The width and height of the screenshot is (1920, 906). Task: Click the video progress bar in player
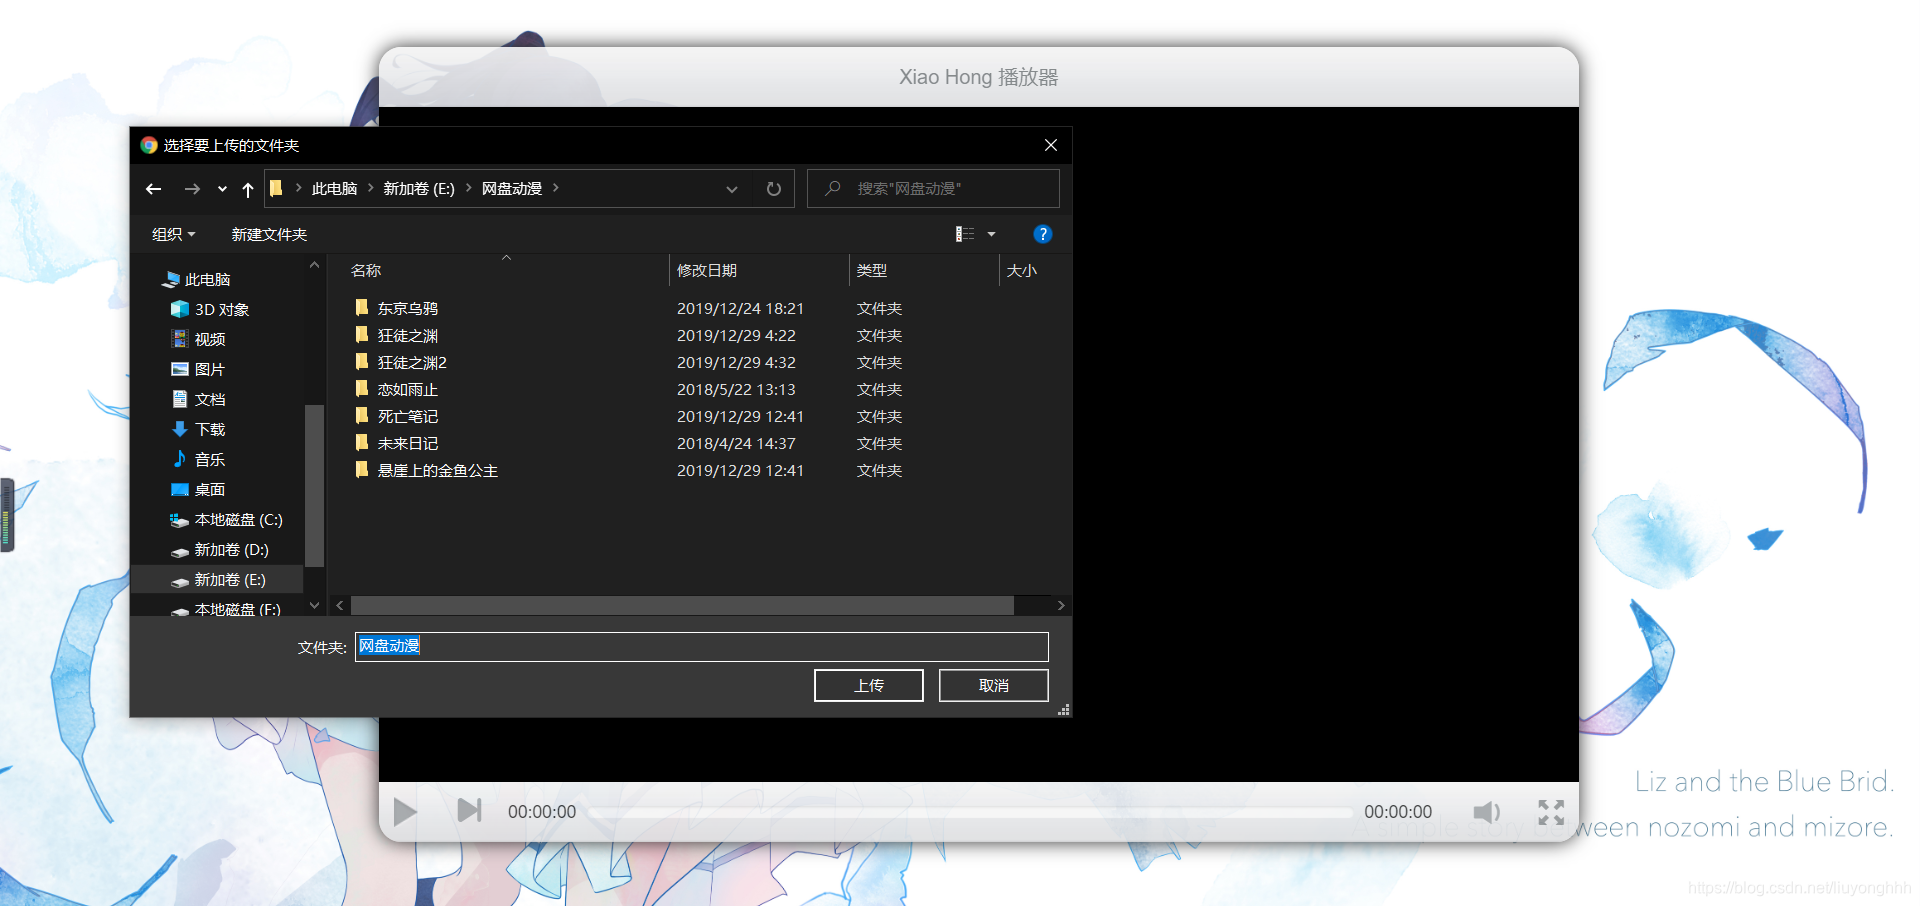[x=970, y=813]
